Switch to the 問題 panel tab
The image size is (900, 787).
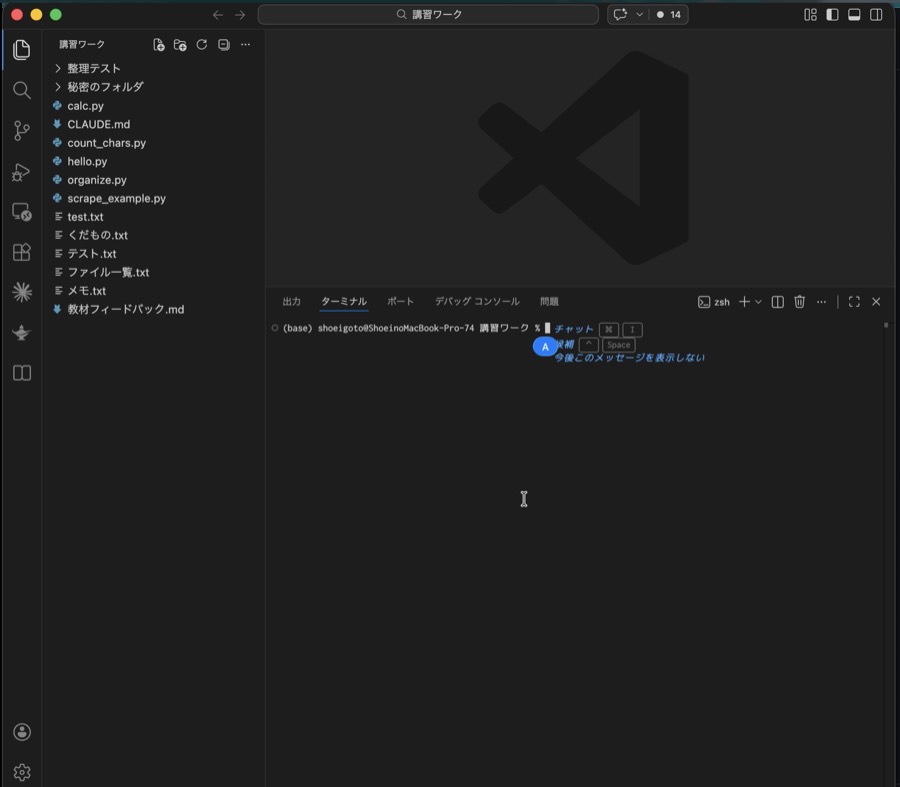click(x=549, y=301)
